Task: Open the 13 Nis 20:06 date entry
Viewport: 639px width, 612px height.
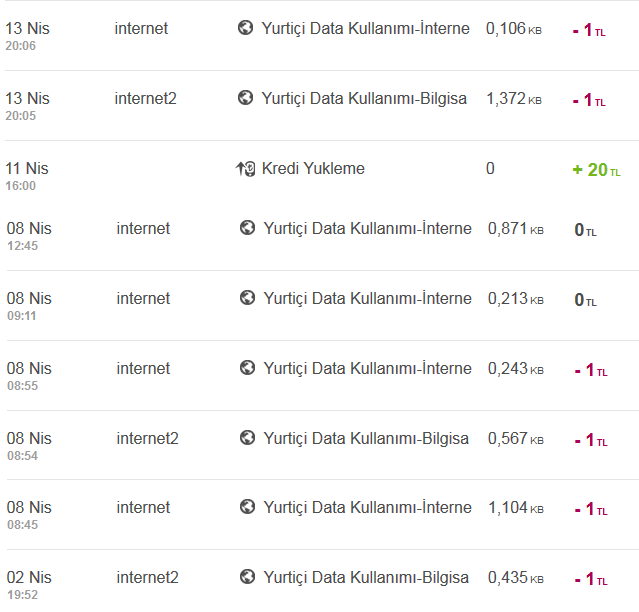Action: (27, 36)
